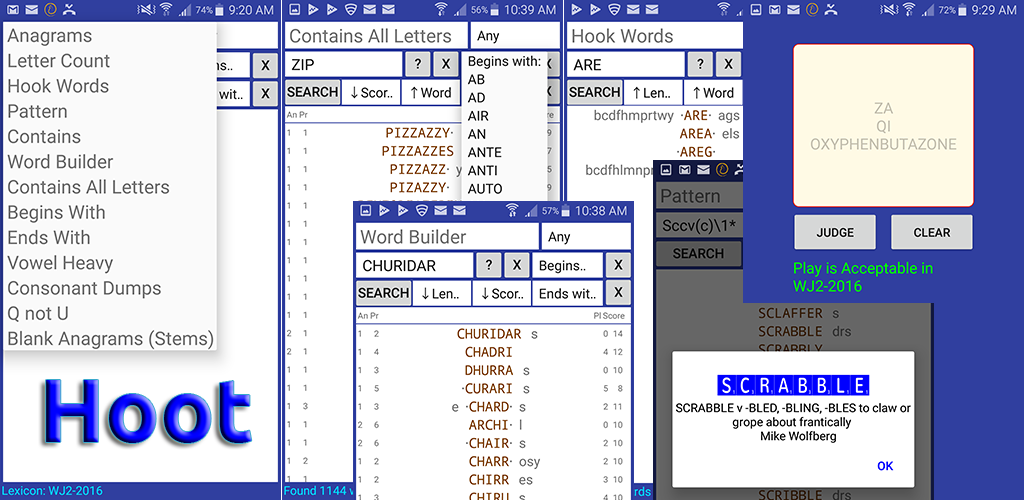Select Anagrams from the search type menu
Viewport: 1024px width, 500px height.
50,36
